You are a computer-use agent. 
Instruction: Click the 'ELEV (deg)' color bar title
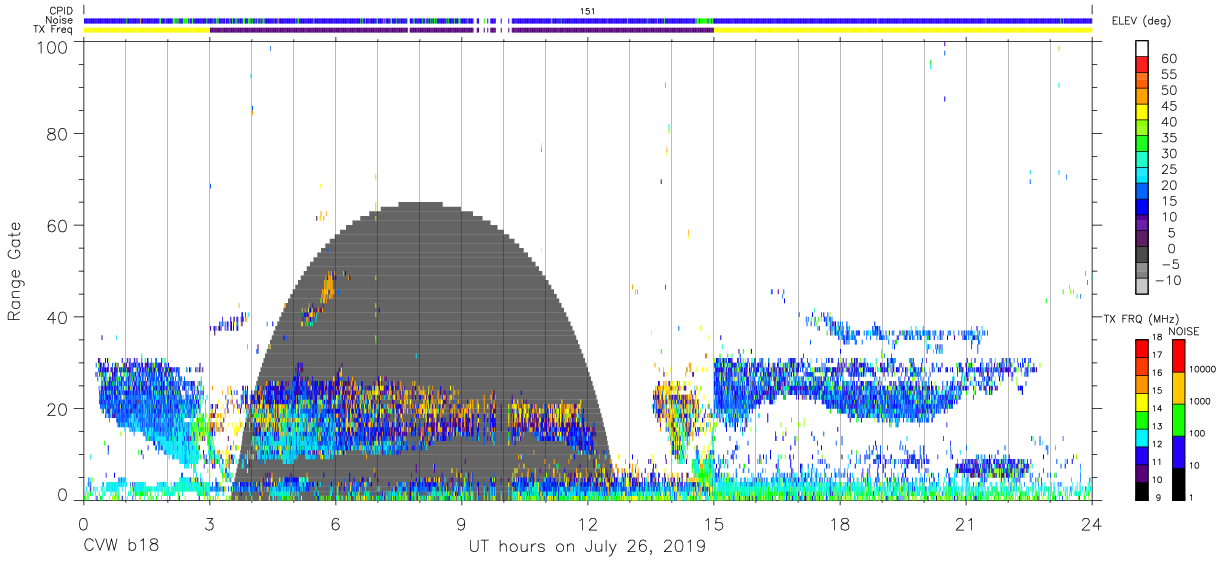[1143, 21]
